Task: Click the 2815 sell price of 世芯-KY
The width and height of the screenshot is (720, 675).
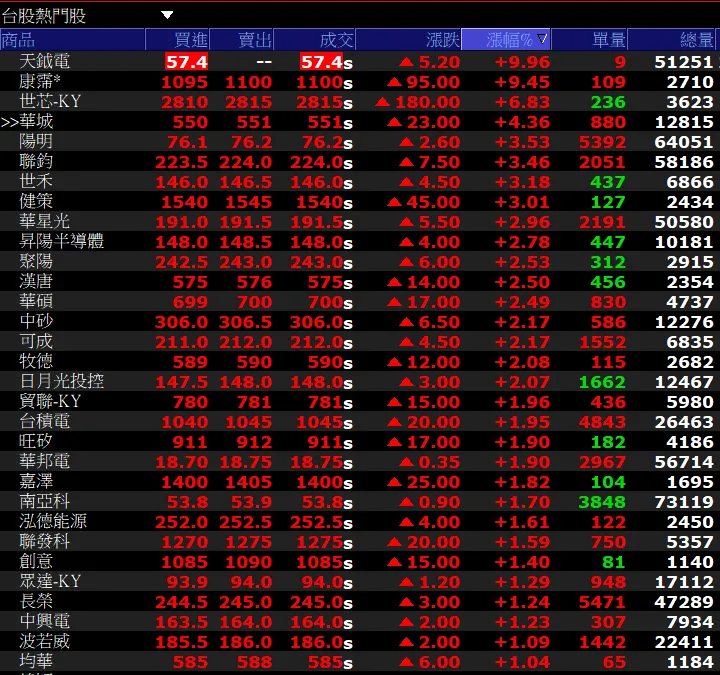Action: click(x=248, y=102)
